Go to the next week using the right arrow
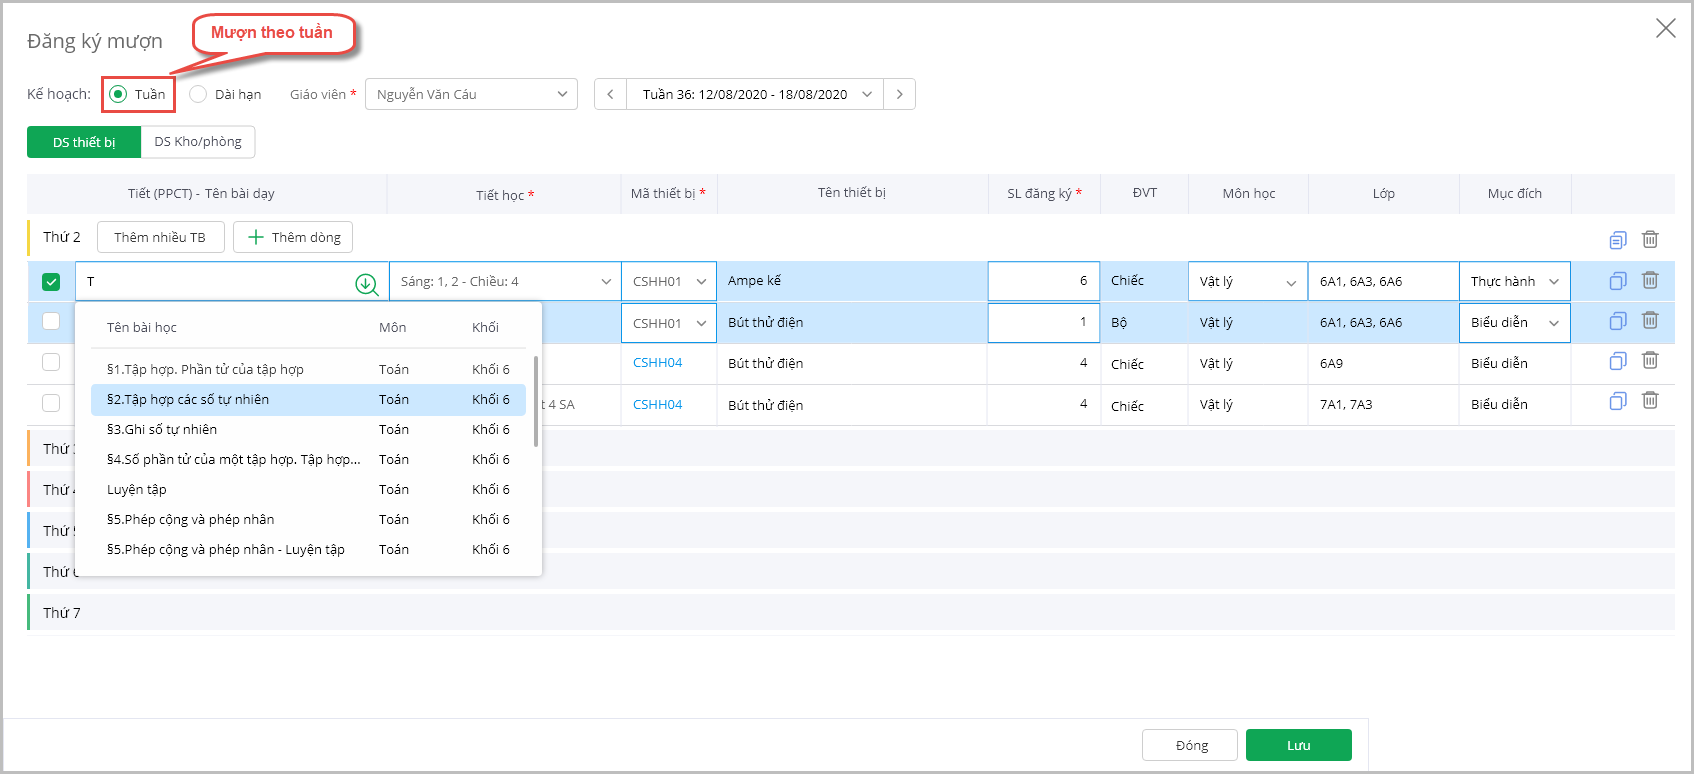Viewport: 1694px width, 774px height. click(x=900, y=94)
